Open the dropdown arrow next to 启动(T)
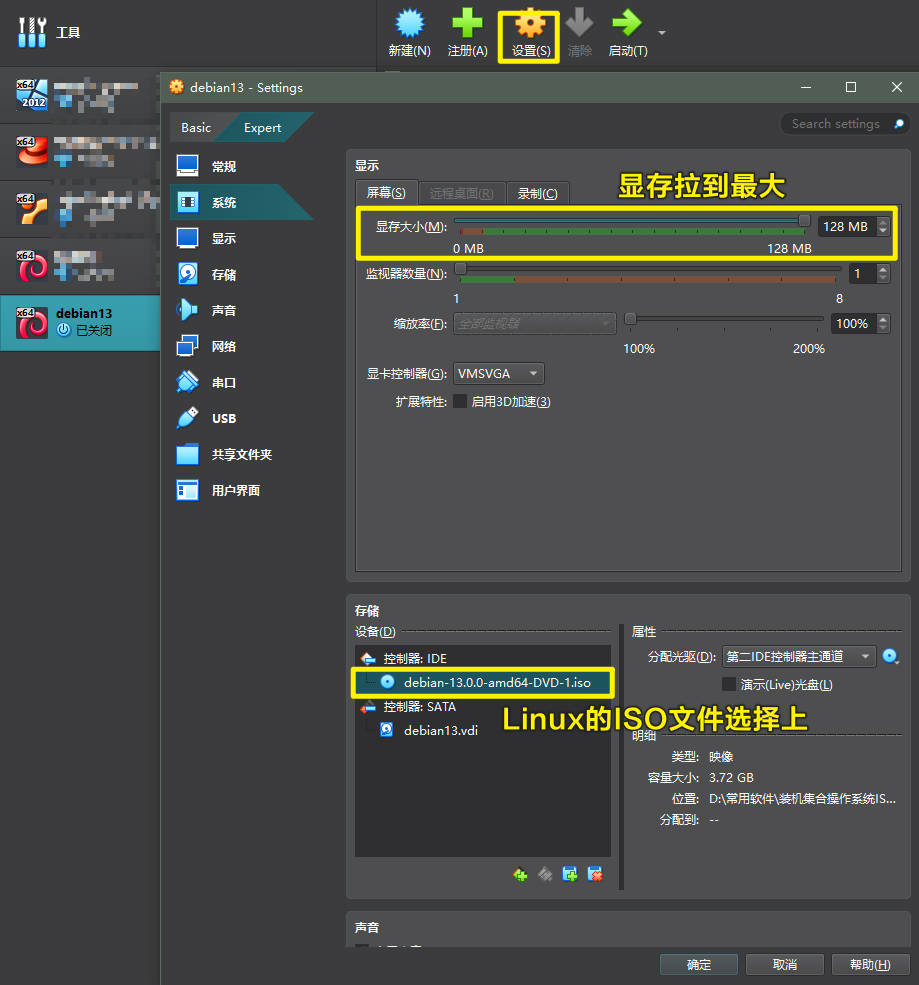The image size is (919, 985). (661, 32)
